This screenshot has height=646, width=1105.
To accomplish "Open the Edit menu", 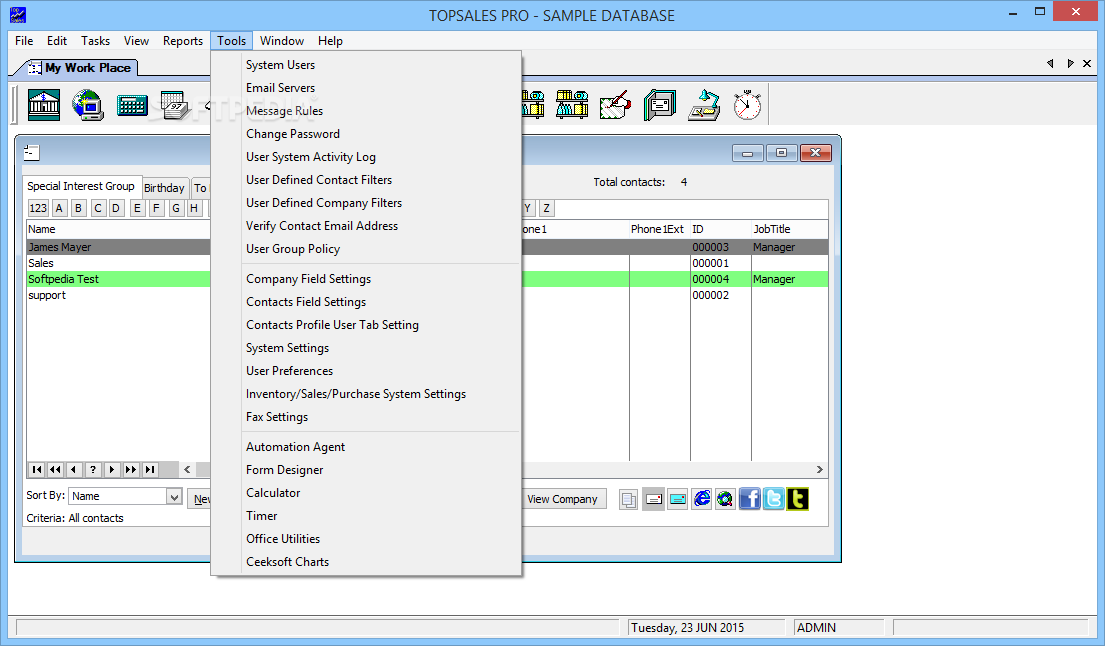I will pyautogui.click(x=57, y=41).
